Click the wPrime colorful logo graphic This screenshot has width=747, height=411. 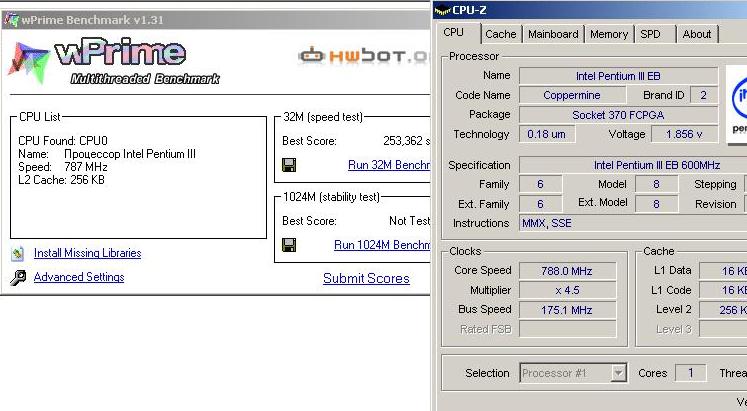tap(28, 63)
